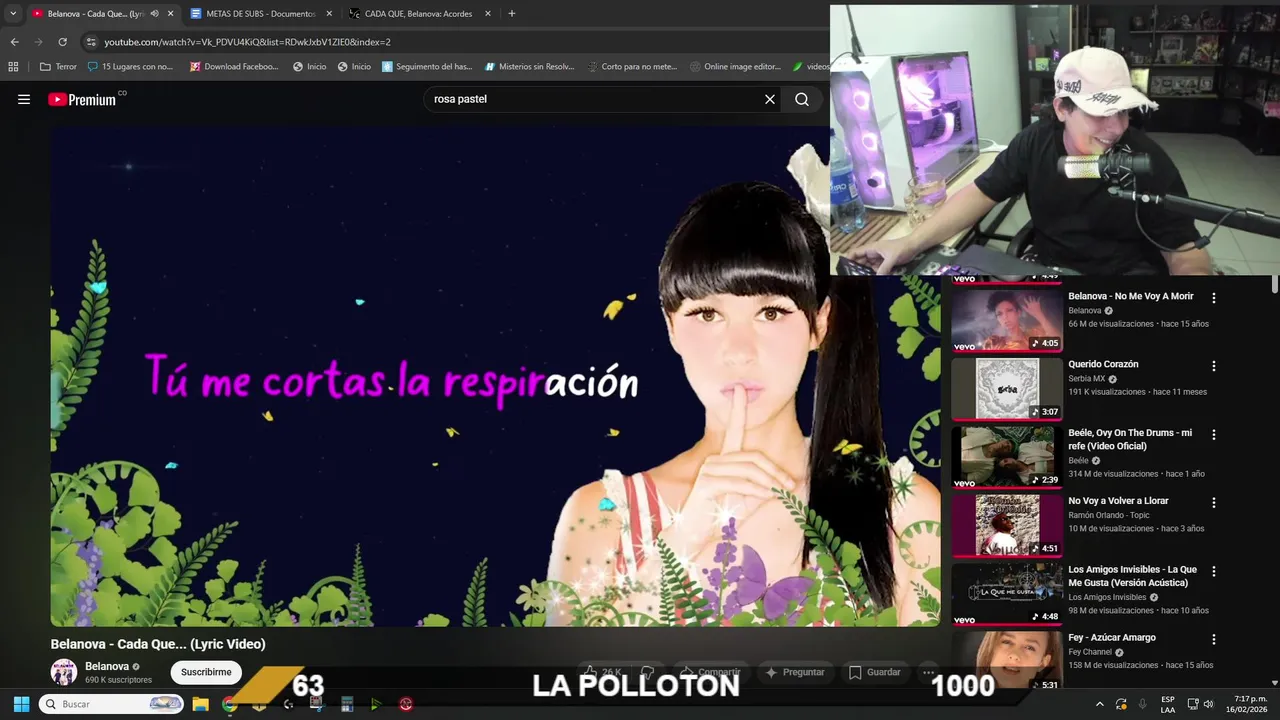Go back in browser history
The height and width of the screenshot is (720, 1280).
pos(14,42)
